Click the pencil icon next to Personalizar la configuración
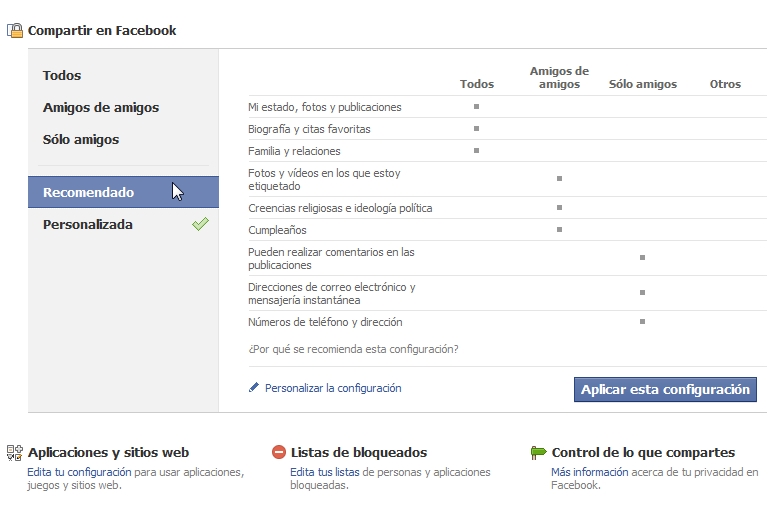 click(x=254, y=388)
